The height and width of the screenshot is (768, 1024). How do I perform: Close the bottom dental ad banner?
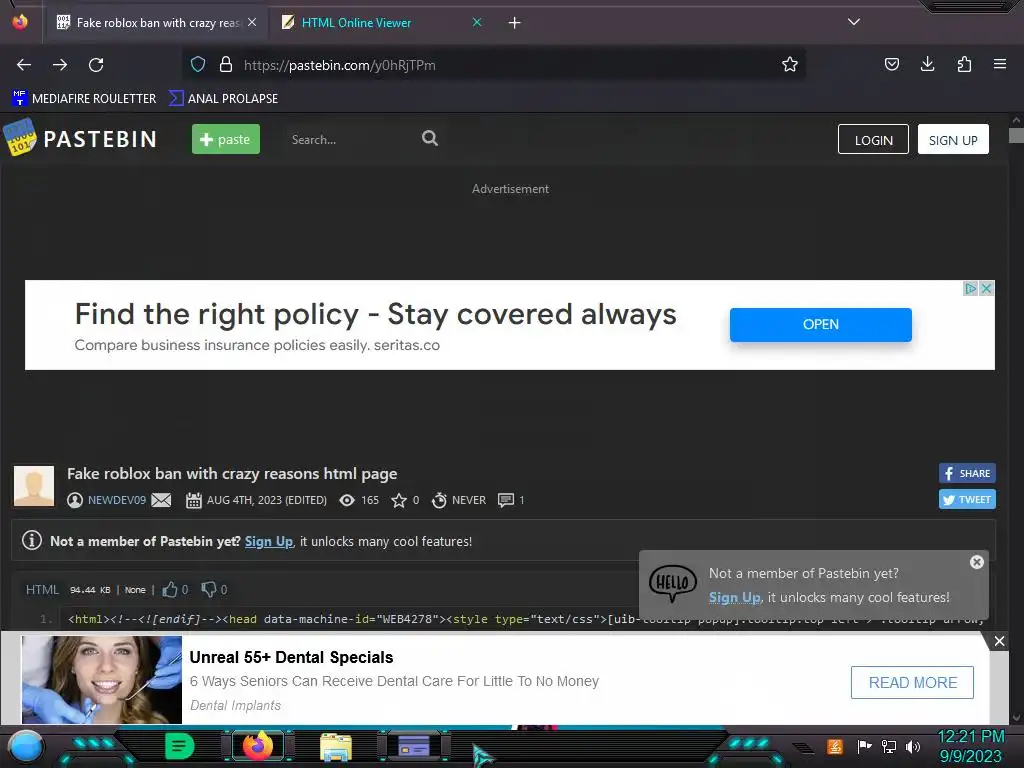(x=999, y=641)
